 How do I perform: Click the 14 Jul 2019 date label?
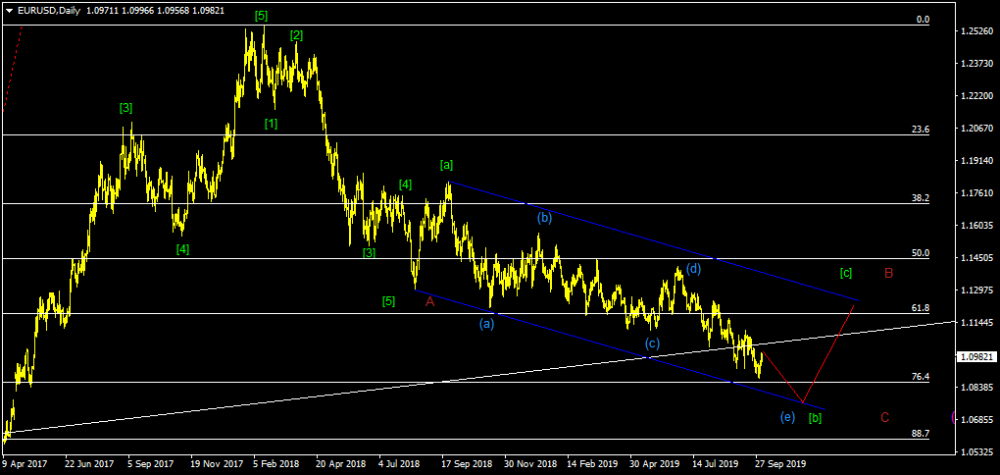click(x=715, y=465)
